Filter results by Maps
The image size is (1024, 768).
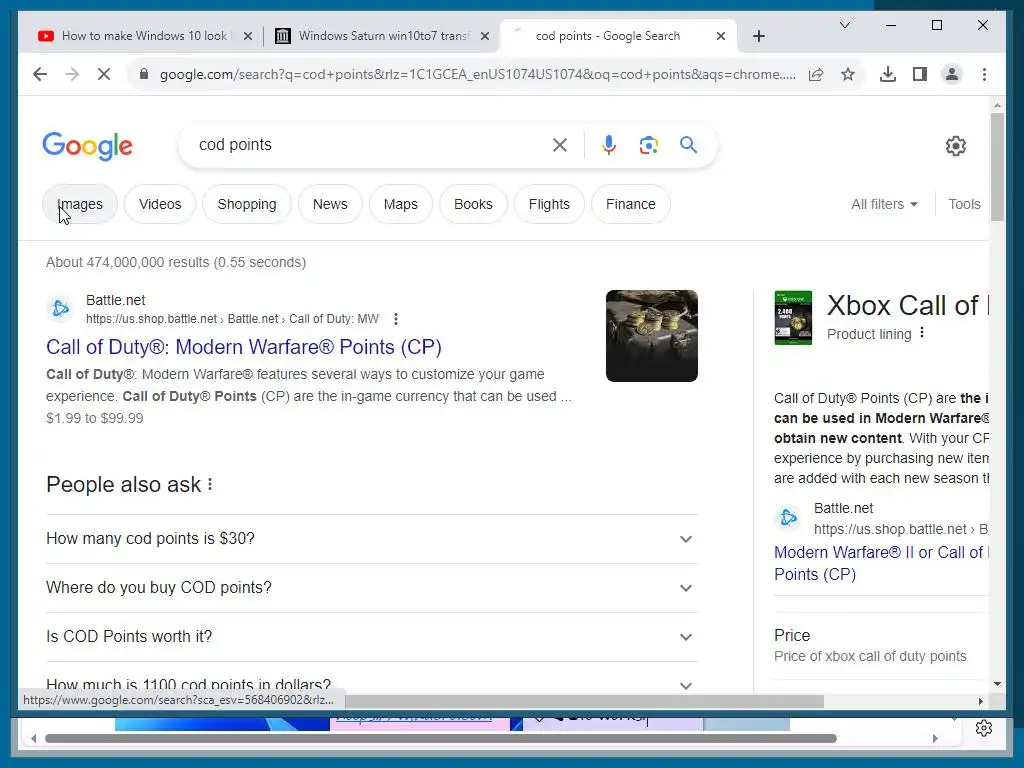400,204
